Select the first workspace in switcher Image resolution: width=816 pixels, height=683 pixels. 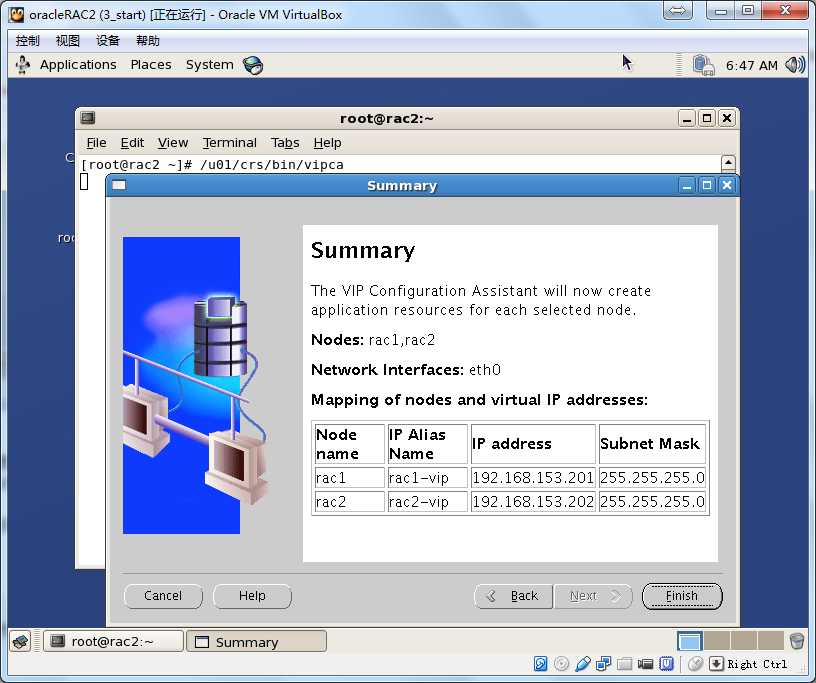[690, 641]
